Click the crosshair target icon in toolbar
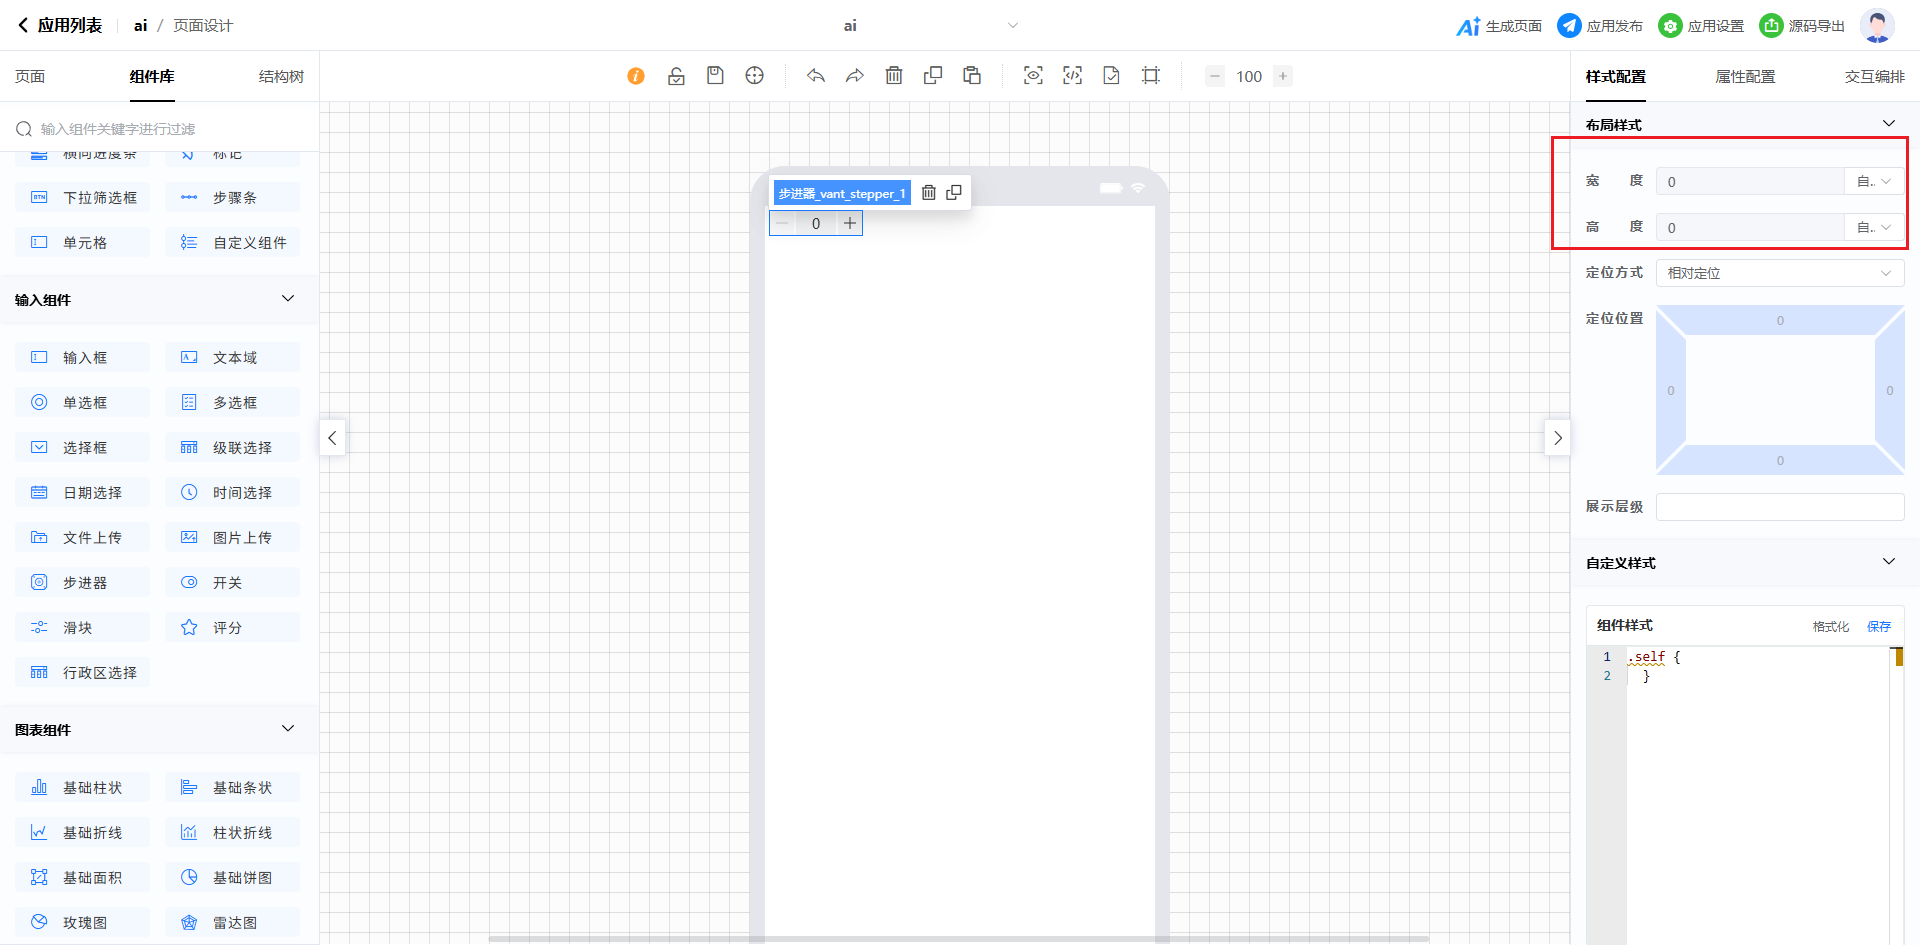Viewport: 1920px width, 945px height. (x=755, y=76)
